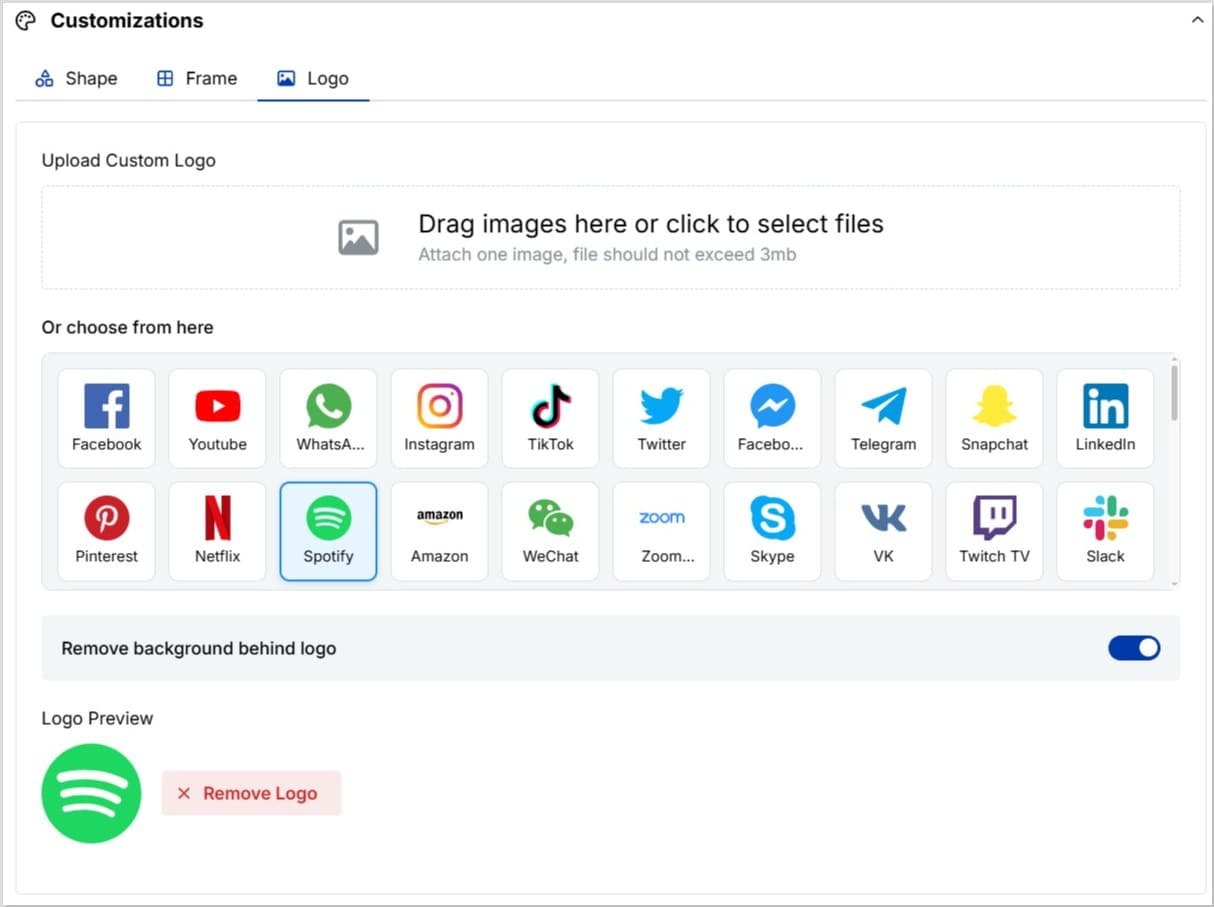This screenshot has height=907, width=1214.
Task: Select the Instagram logo
Action: click(440, 418)
